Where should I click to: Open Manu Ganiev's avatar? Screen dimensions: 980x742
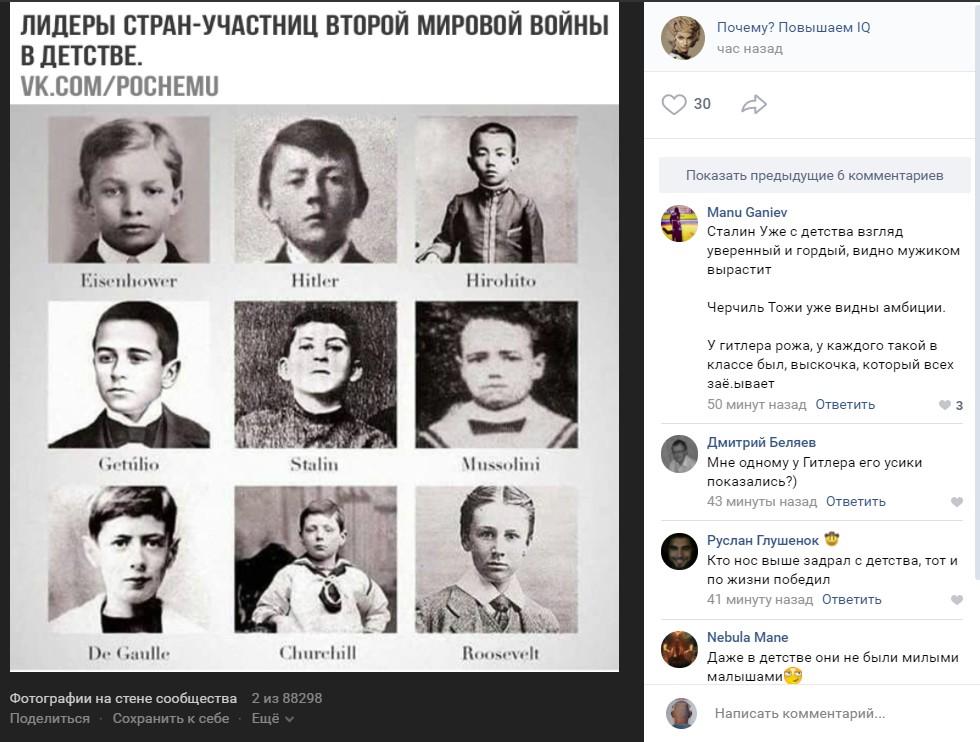tap(679, 223)
